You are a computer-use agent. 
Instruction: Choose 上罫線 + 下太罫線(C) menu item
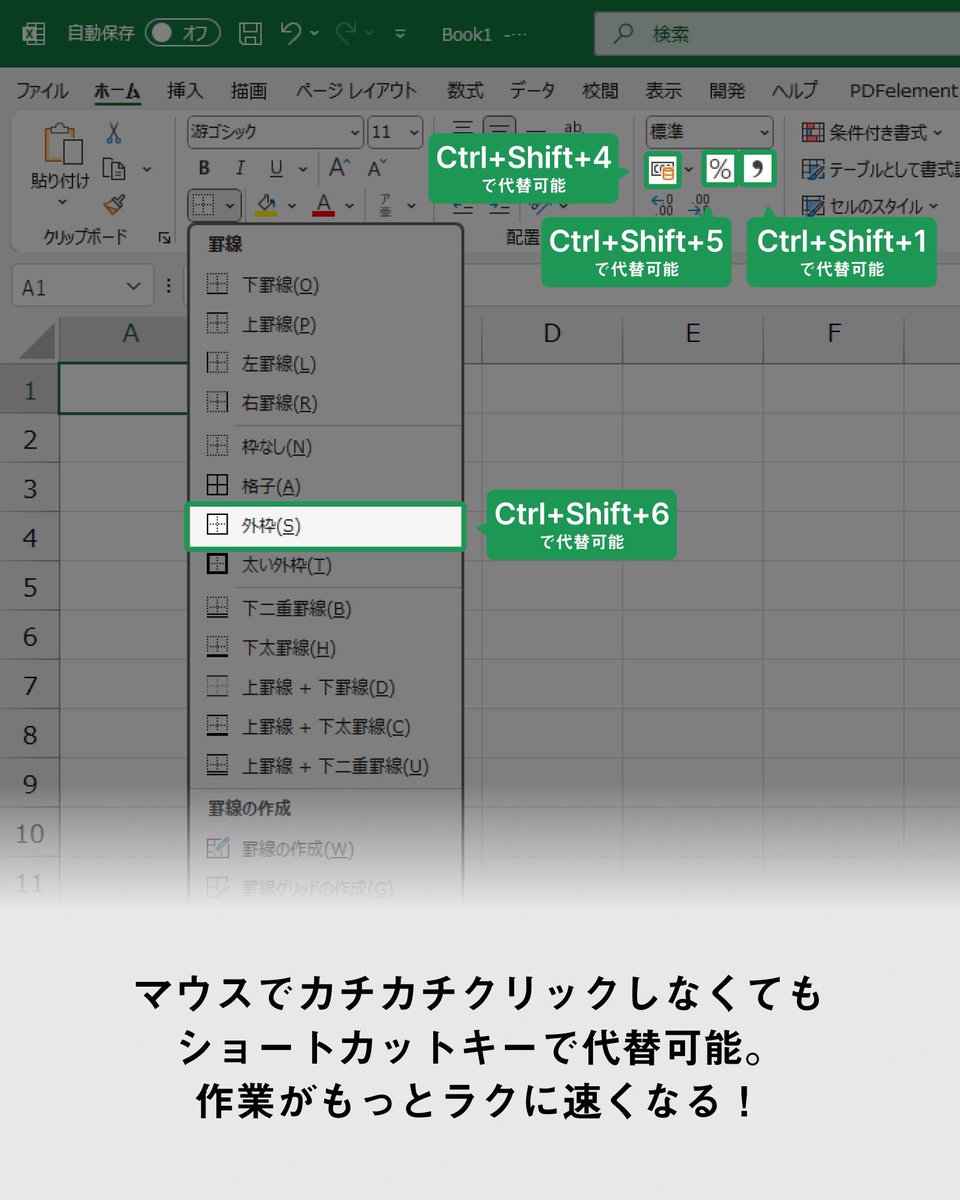325,727
